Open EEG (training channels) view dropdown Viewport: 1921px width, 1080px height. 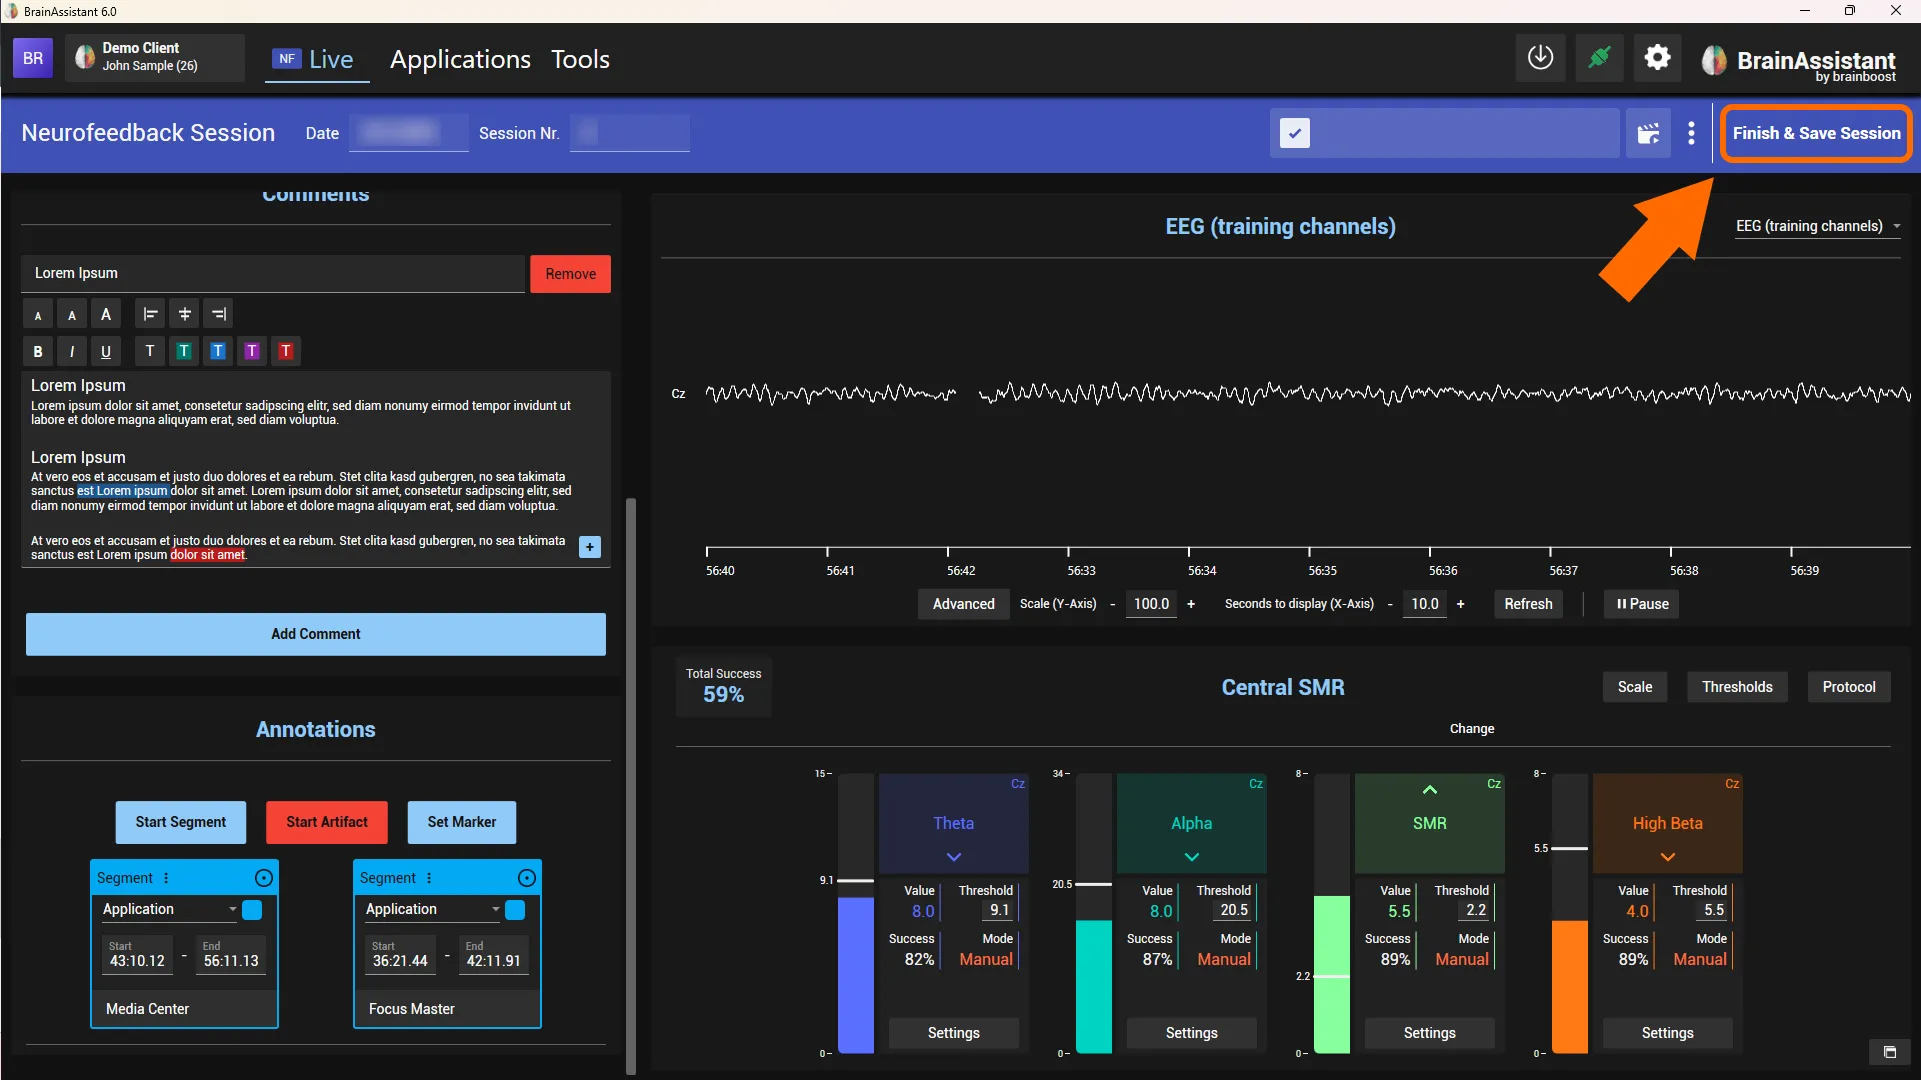point(1818,226)
